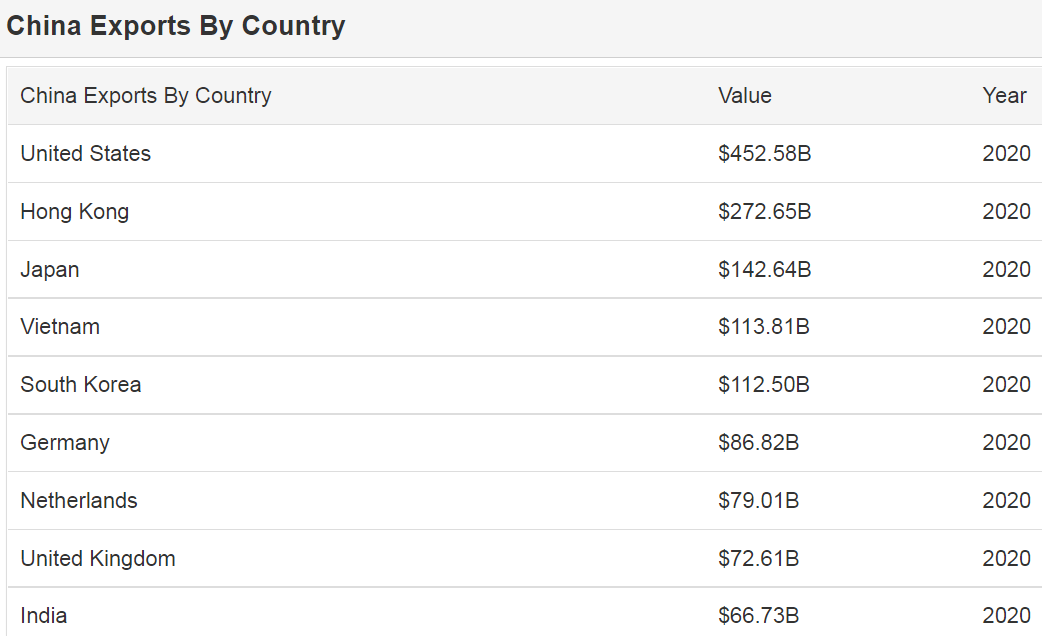Click the China Exports By Country page title
This screenshot has width=1042, height=636.
click(176, 26)
